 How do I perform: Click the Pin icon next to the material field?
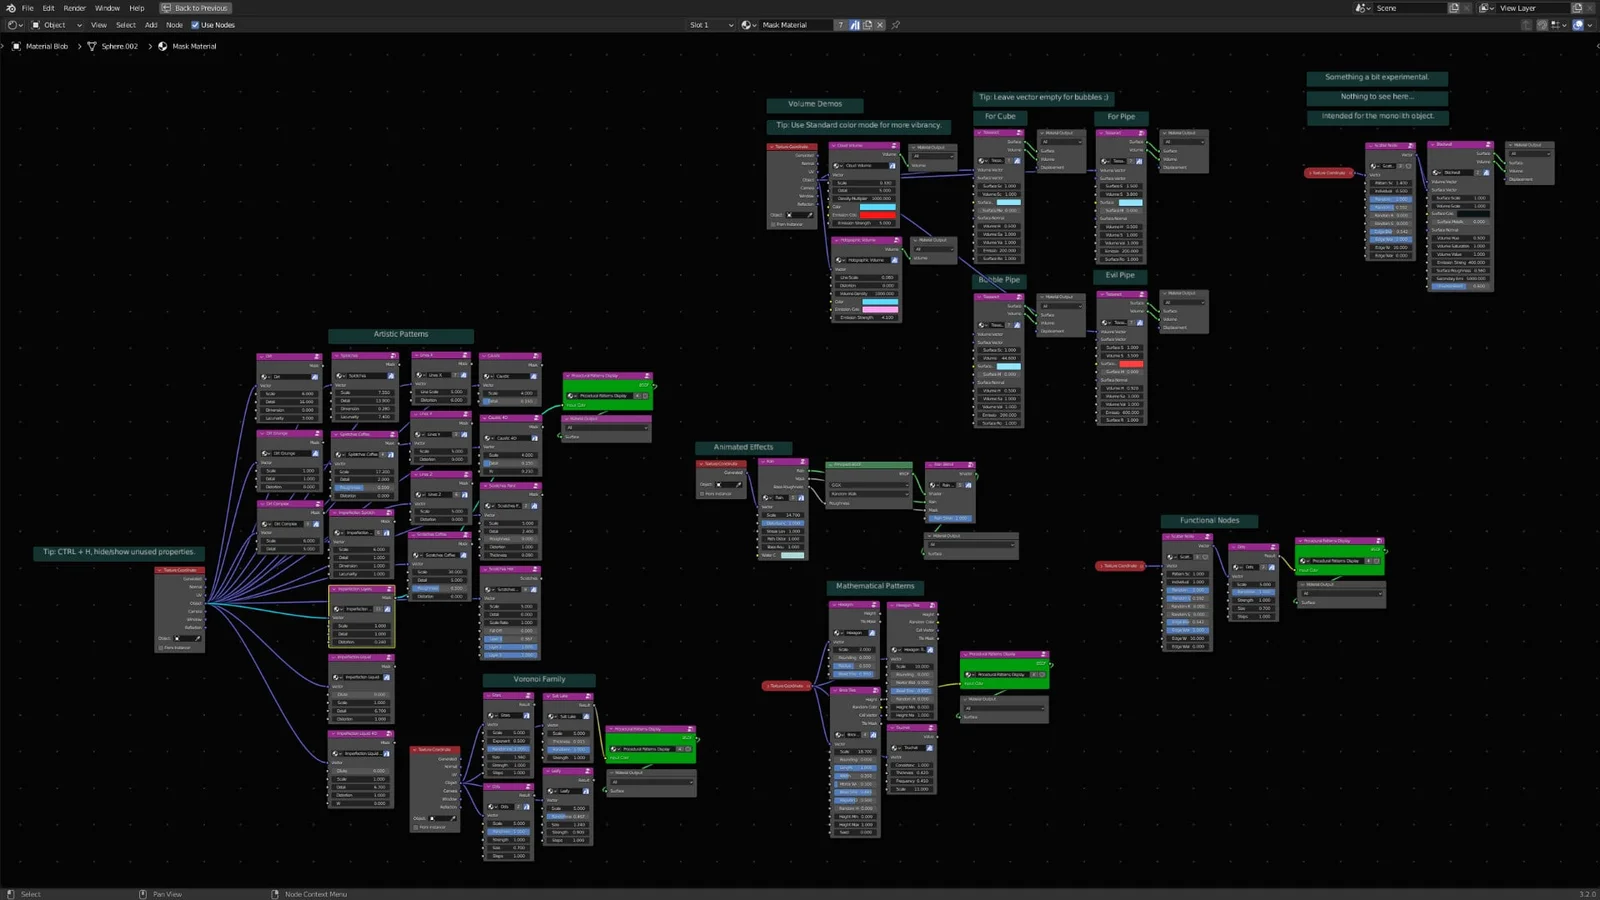(x=895, y=25)
